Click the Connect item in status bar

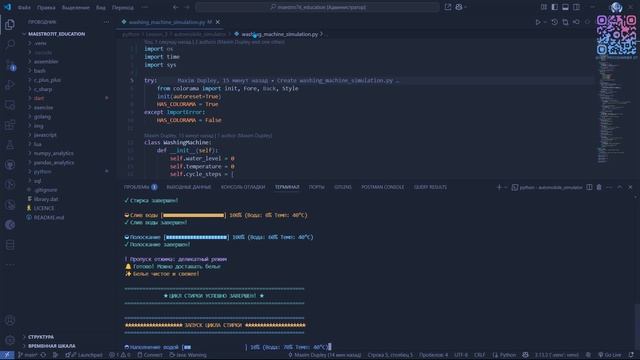coord(150,355)
